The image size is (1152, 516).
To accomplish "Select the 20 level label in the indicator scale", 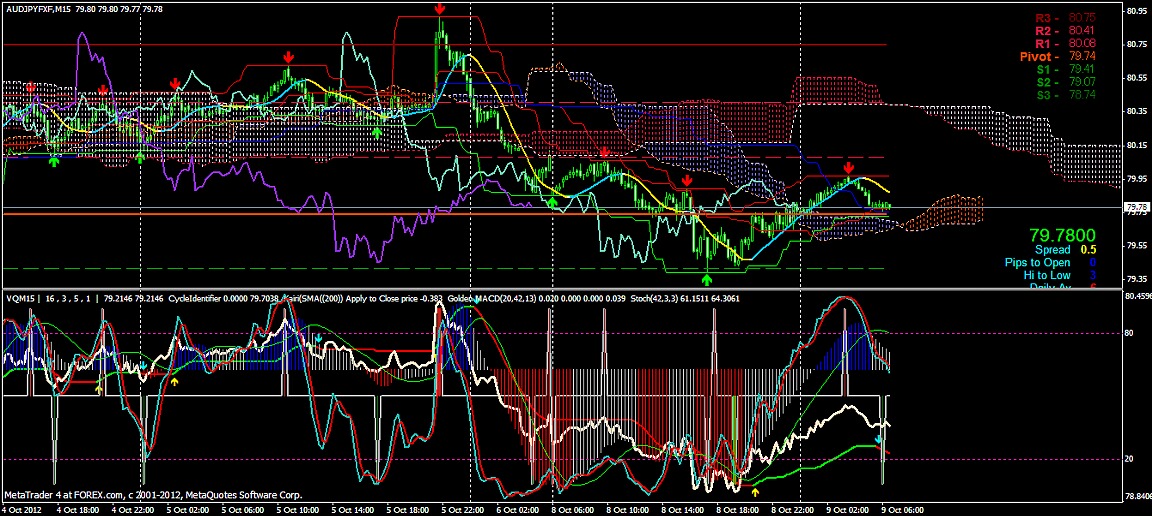I will click(1129, 459).
